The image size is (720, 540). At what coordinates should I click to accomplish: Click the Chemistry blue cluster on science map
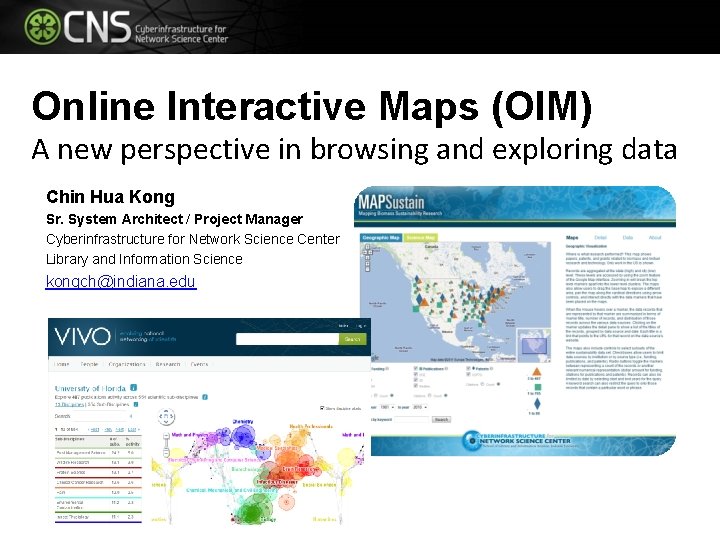(x=242, y=434)
